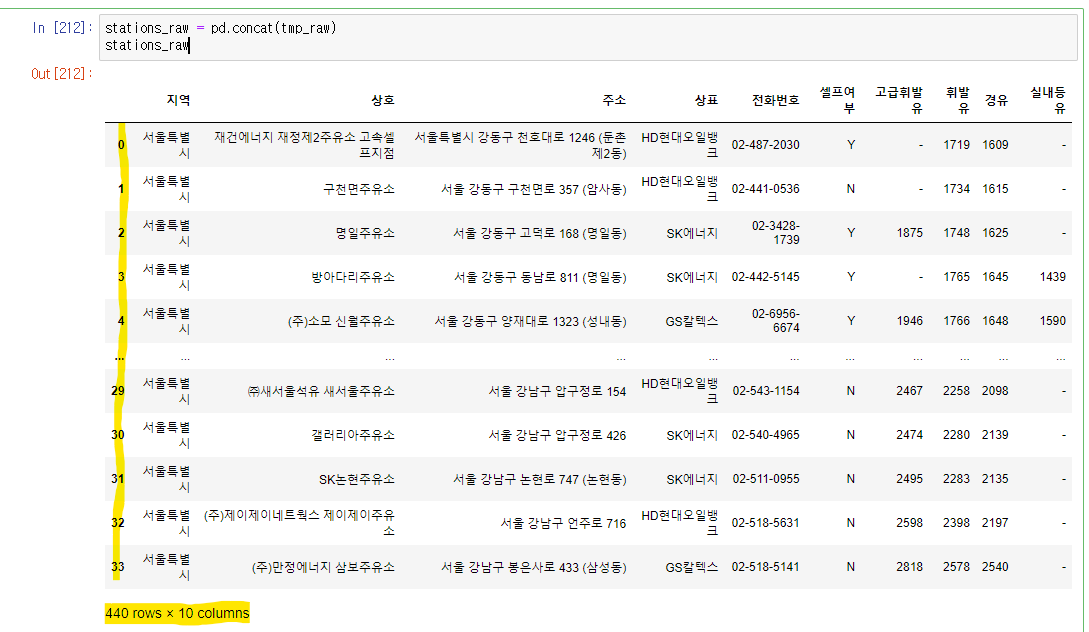This screenshot has height=632, width=1089.
Task: Click the 주소 column header
Action: pos(614,100)
